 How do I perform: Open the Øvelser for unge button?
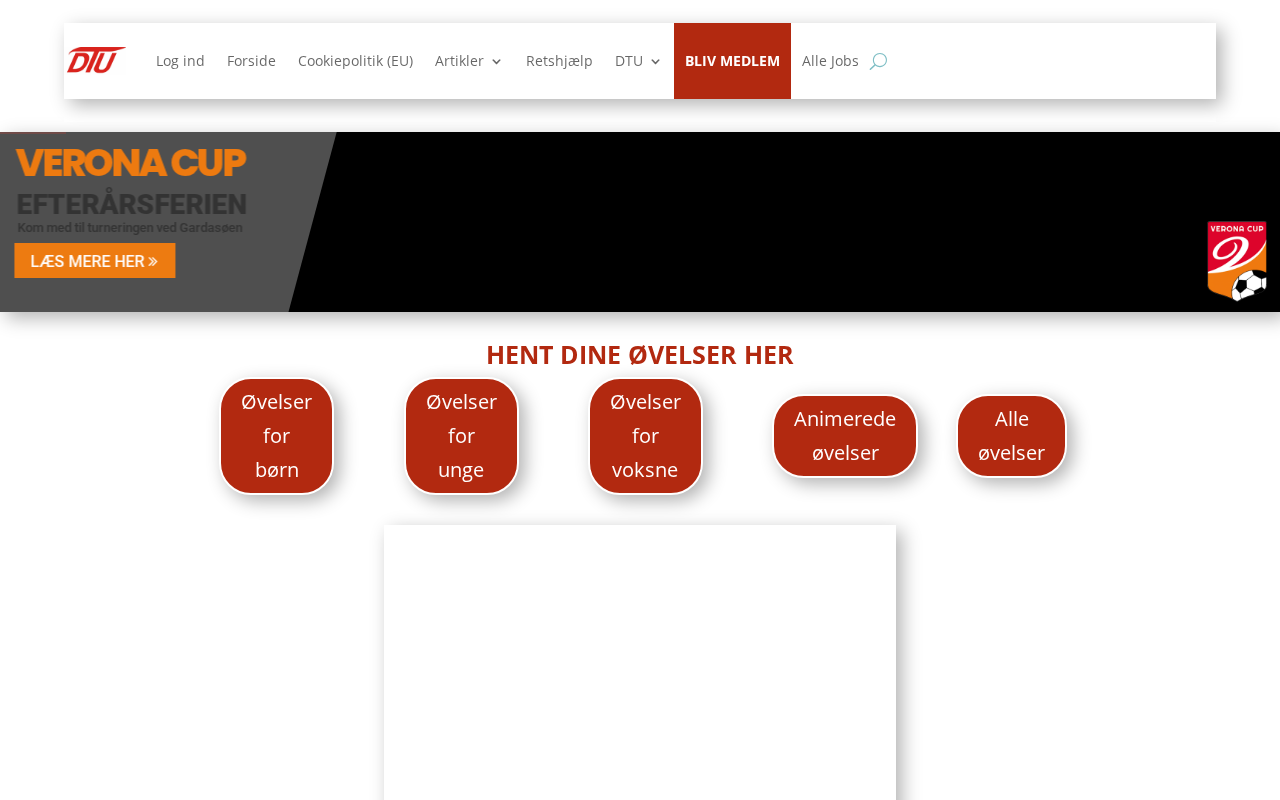[x=461, y=436]
